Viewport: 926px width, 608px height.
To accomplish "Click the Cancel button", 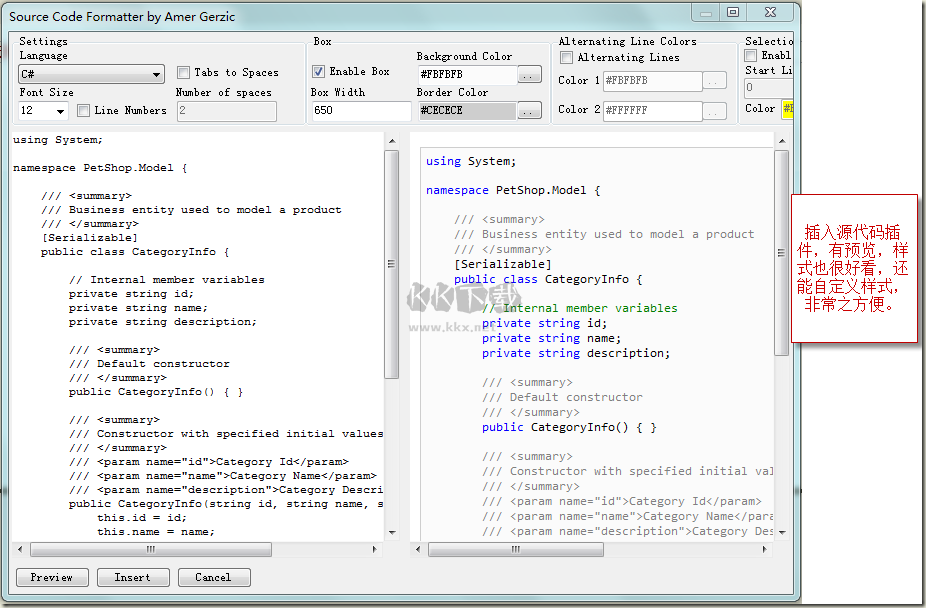I will click(214, 577).
